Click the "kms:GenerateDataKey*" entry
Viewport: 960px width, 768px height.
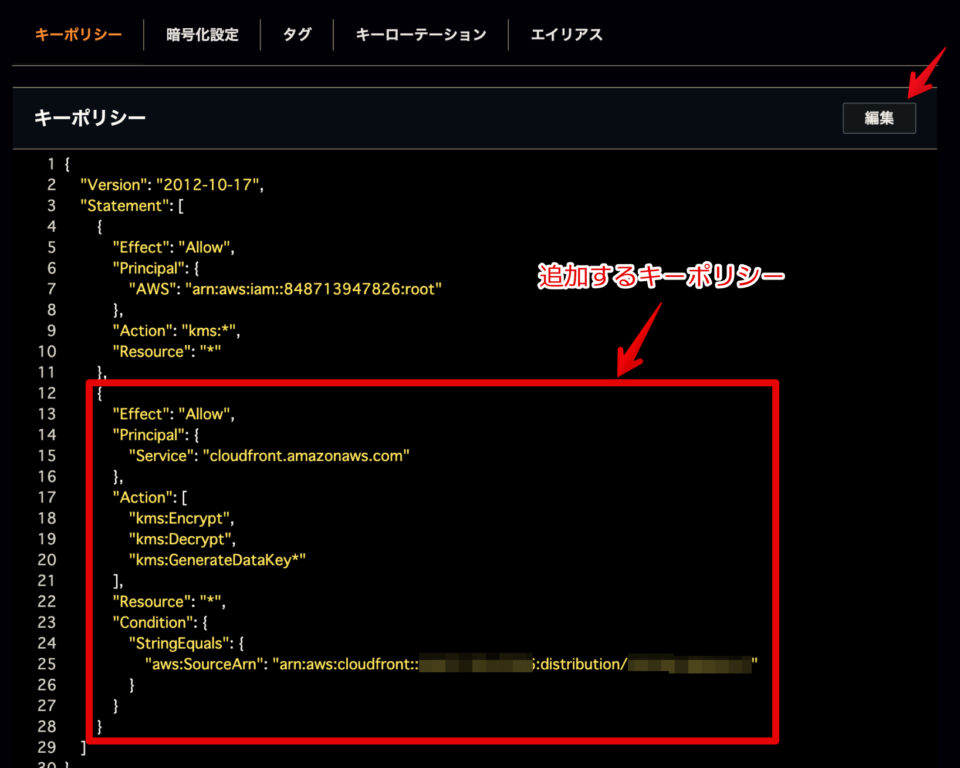tap(216, 560)
